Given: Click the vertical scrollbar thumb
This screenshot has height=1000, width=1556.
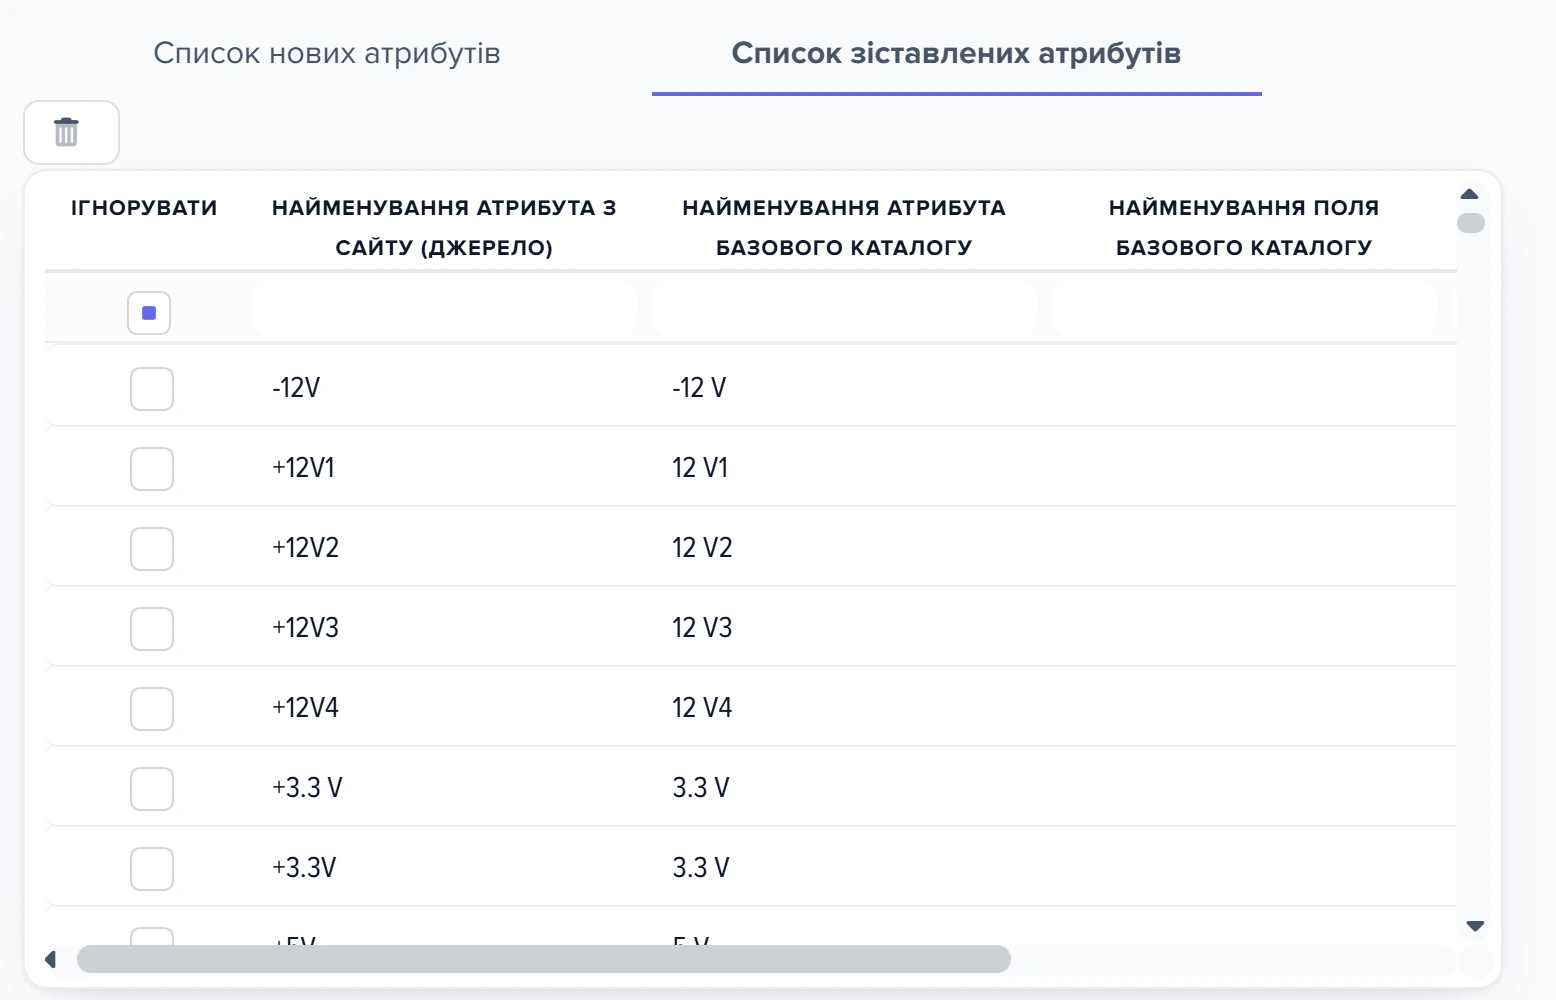Looking at the screenshot, I should [x=1471, y=223].
